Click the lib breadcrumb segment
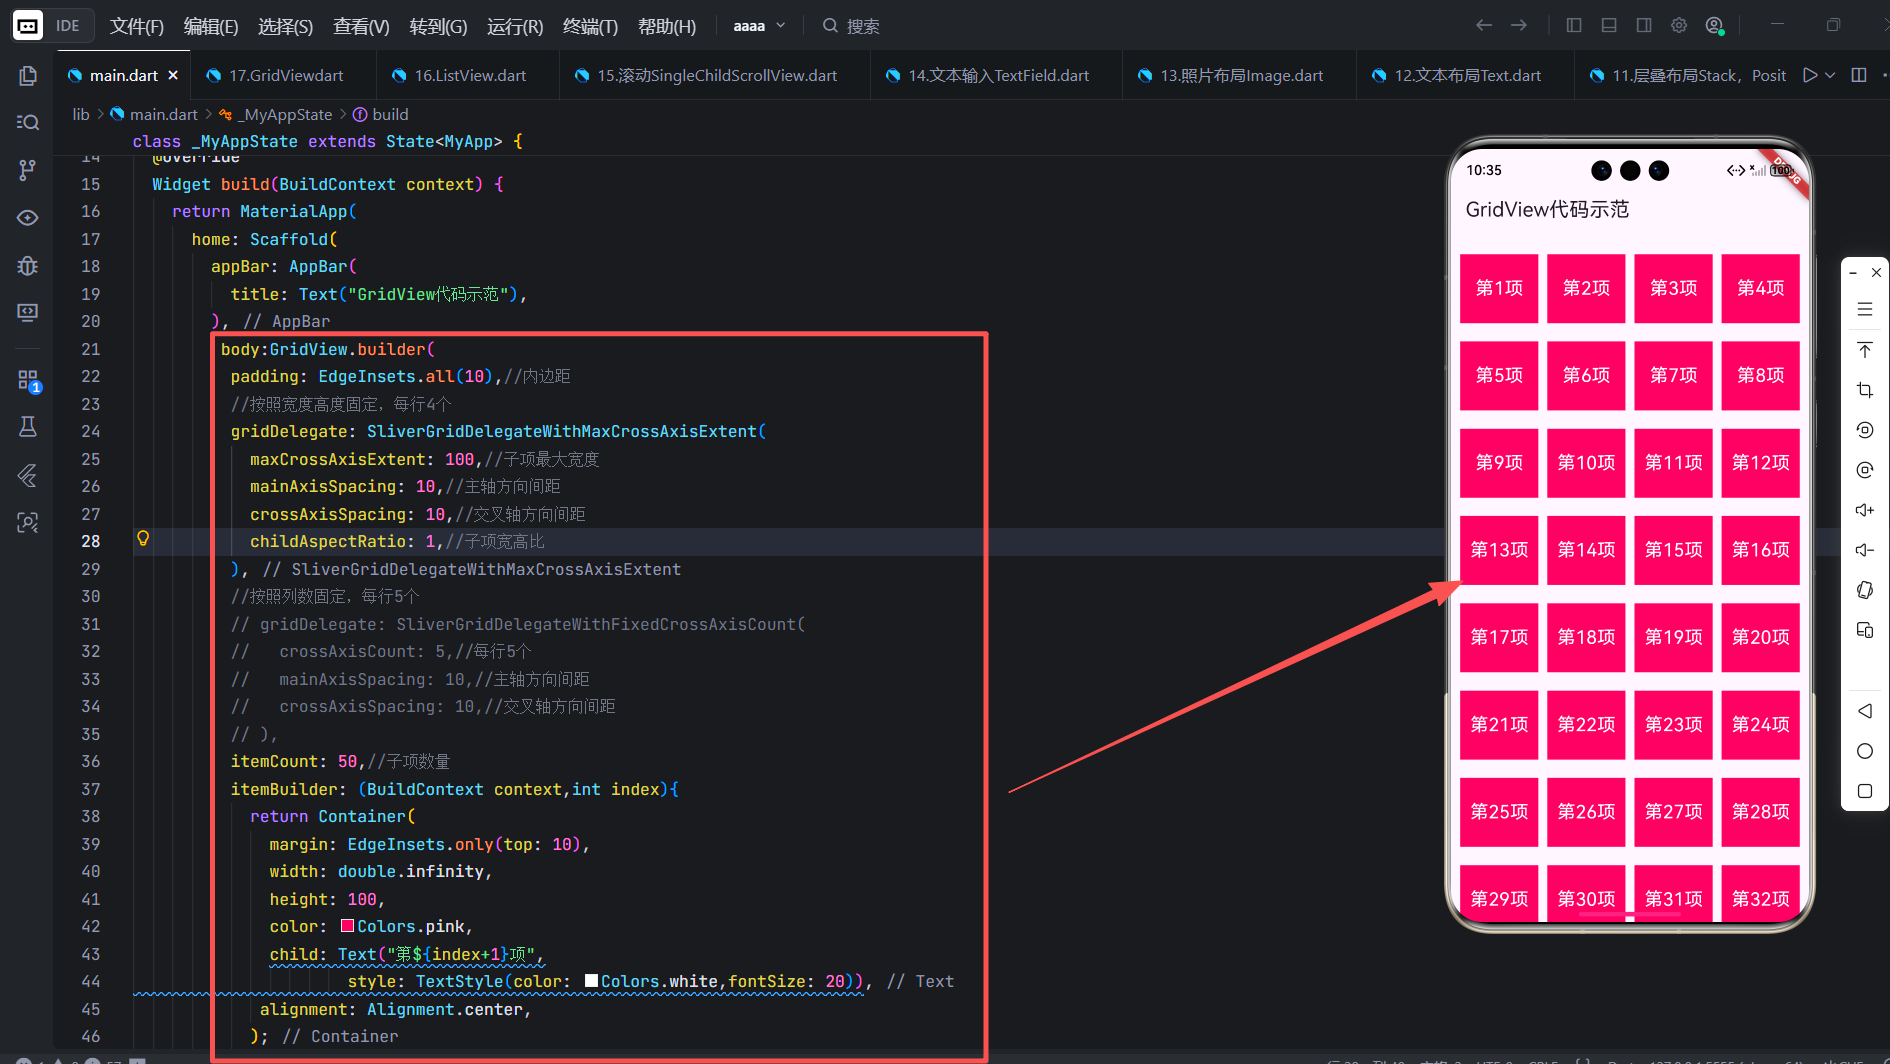1890x1064 pixels. click(x=81, y=114)
